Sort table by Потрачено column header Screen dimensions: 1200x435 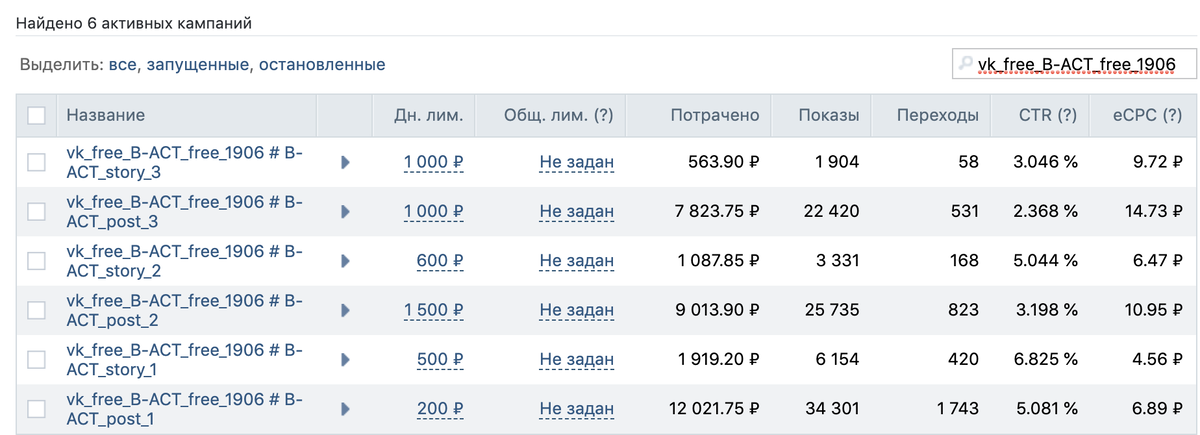coord(715,115)
